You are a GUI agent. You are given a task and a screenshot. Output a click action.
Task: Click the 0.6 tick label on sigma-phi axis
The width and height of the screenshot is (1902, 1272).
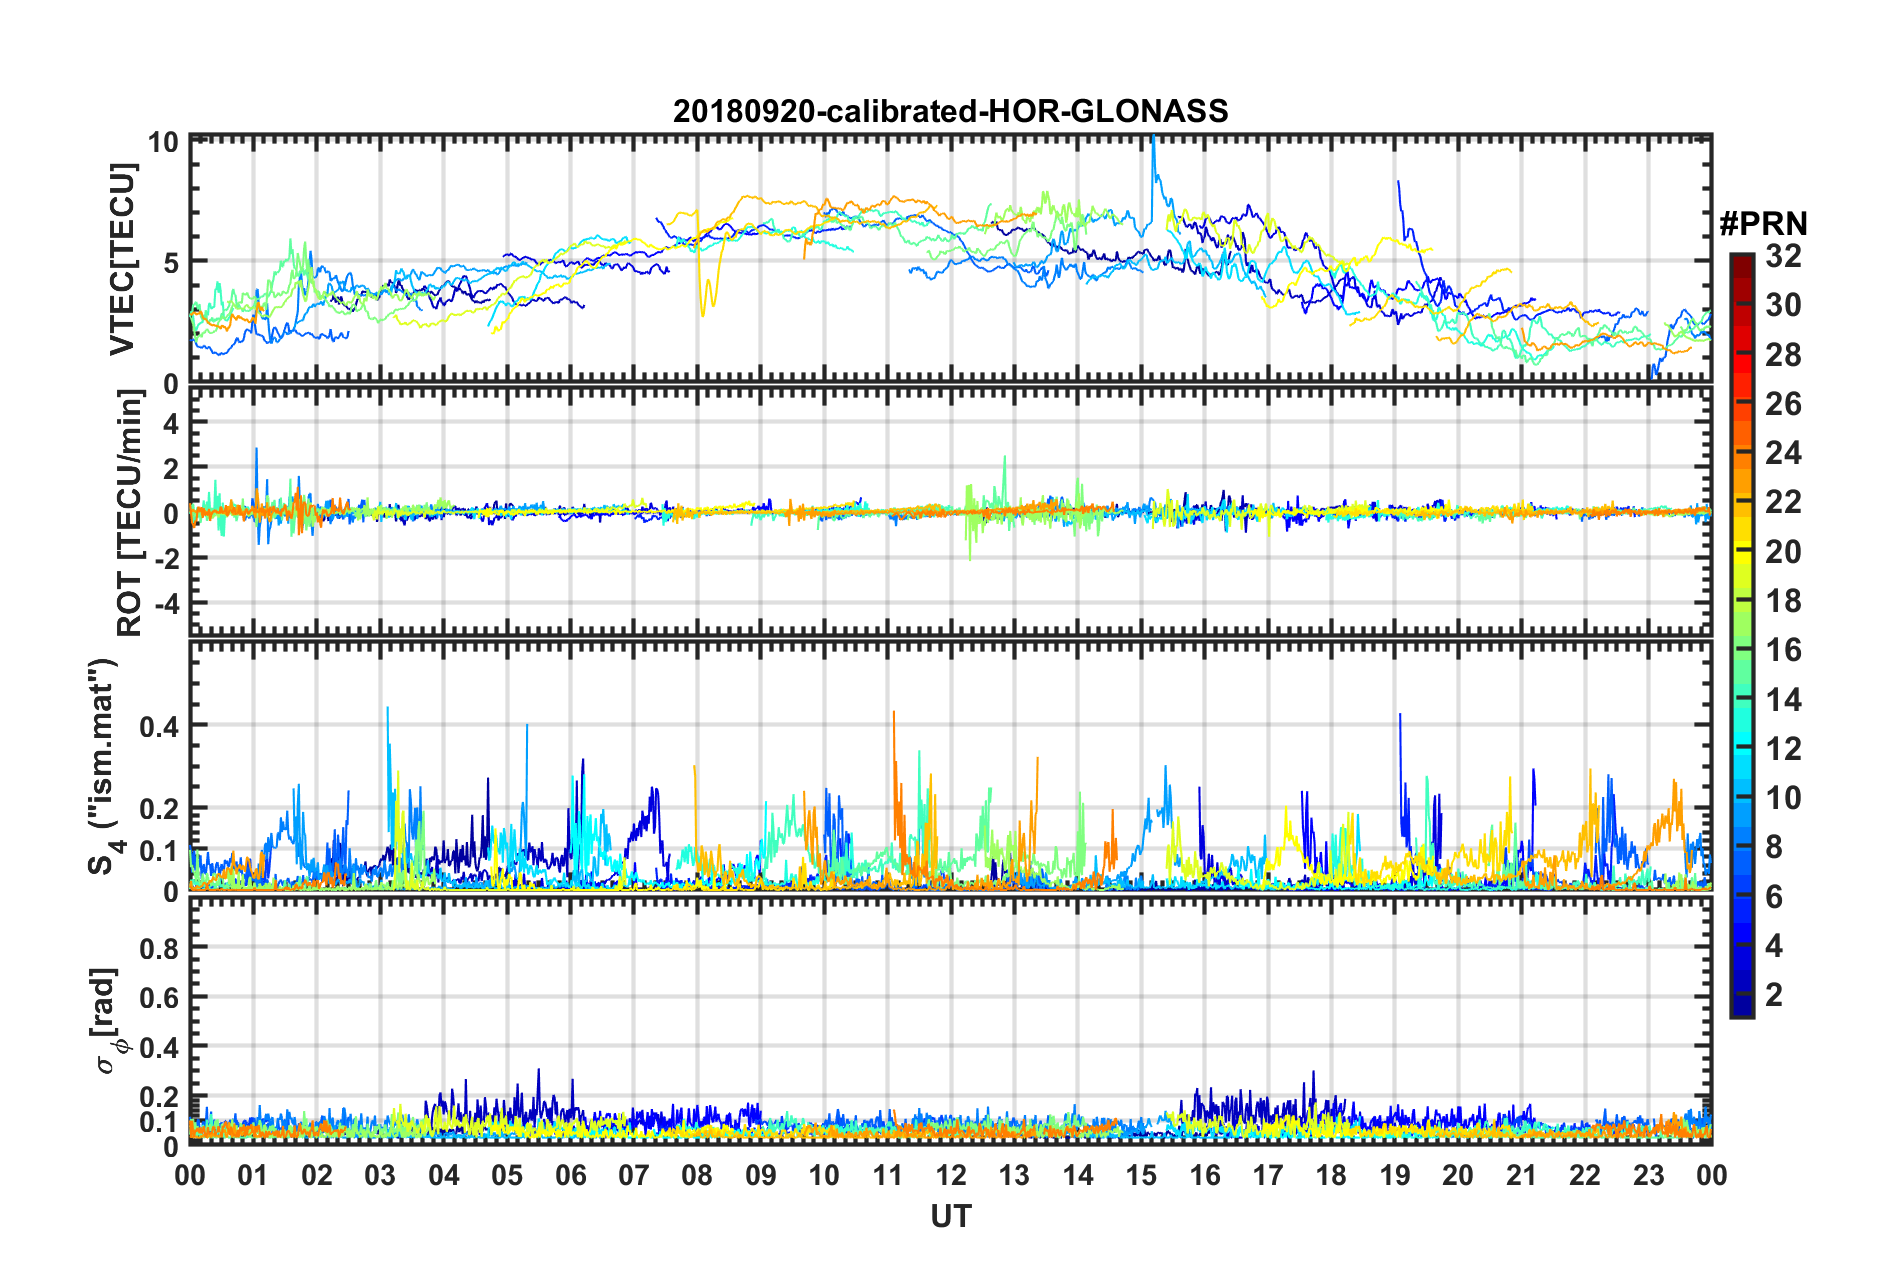click(x=159, y=997)
